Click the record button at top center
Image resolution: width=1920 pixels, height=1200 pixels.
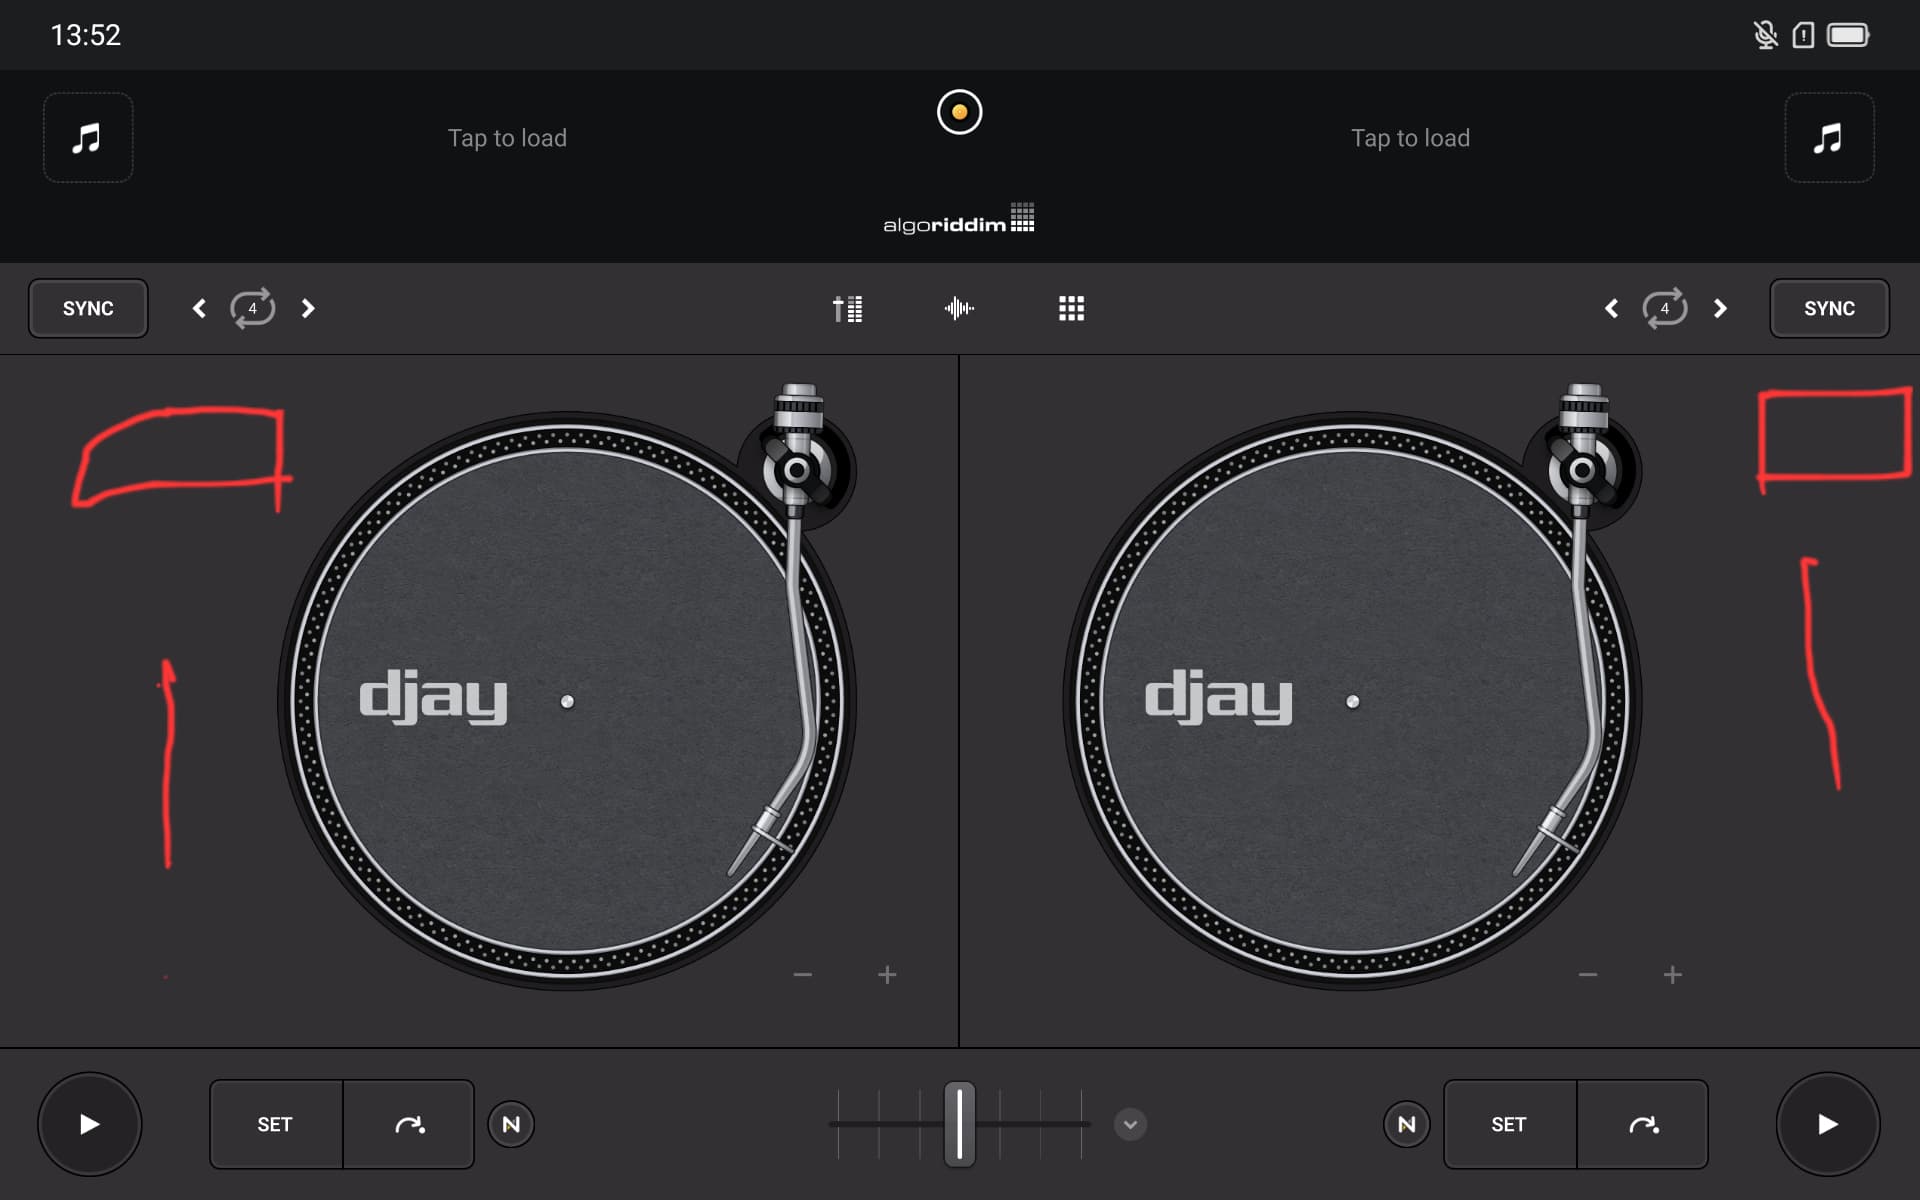point(959,112)
